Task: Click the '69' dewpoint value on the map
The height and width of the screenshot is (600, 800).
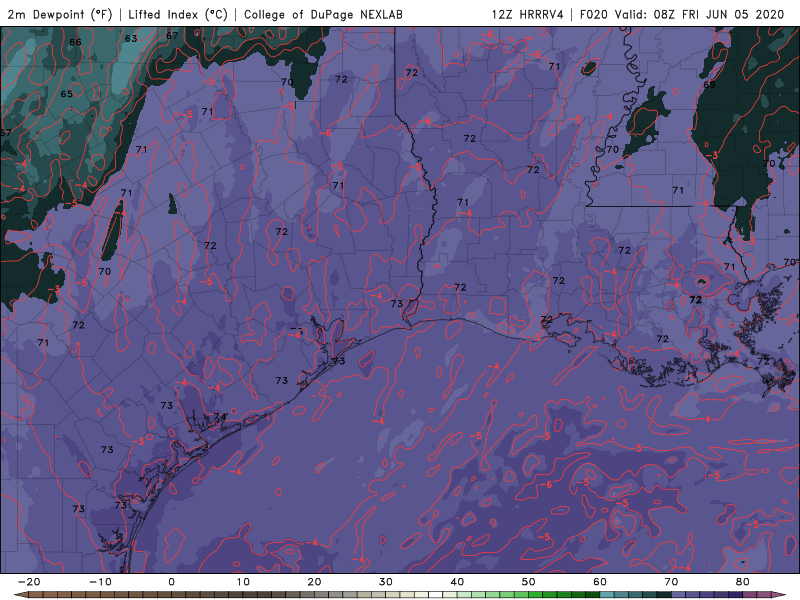Action: tap(709, 84)
